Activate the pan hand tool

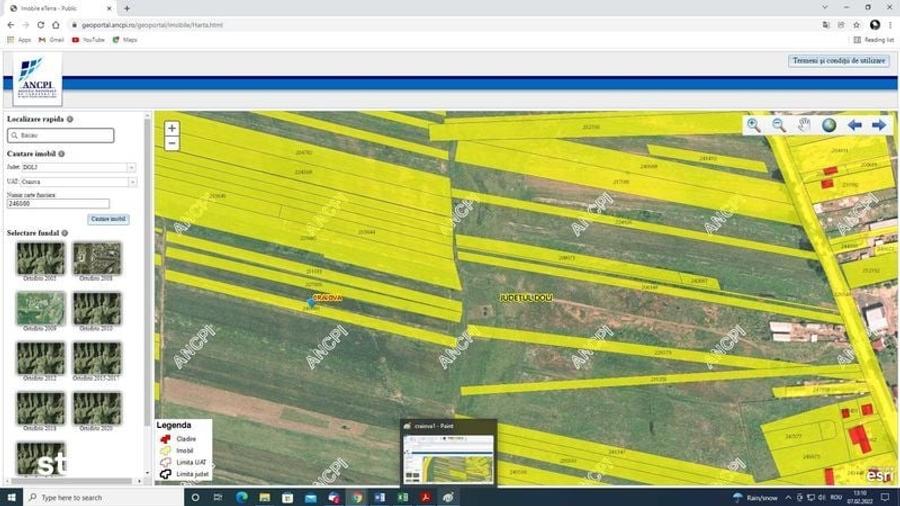[x=804, y=124]
